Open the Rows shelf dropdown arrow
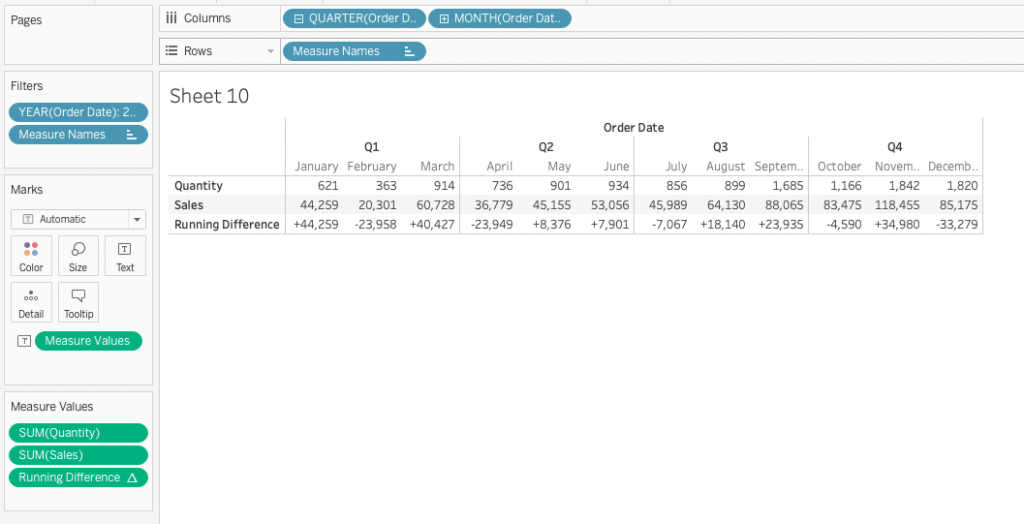The width and height of the screenshot is (1024, 524). click(270, 51)
